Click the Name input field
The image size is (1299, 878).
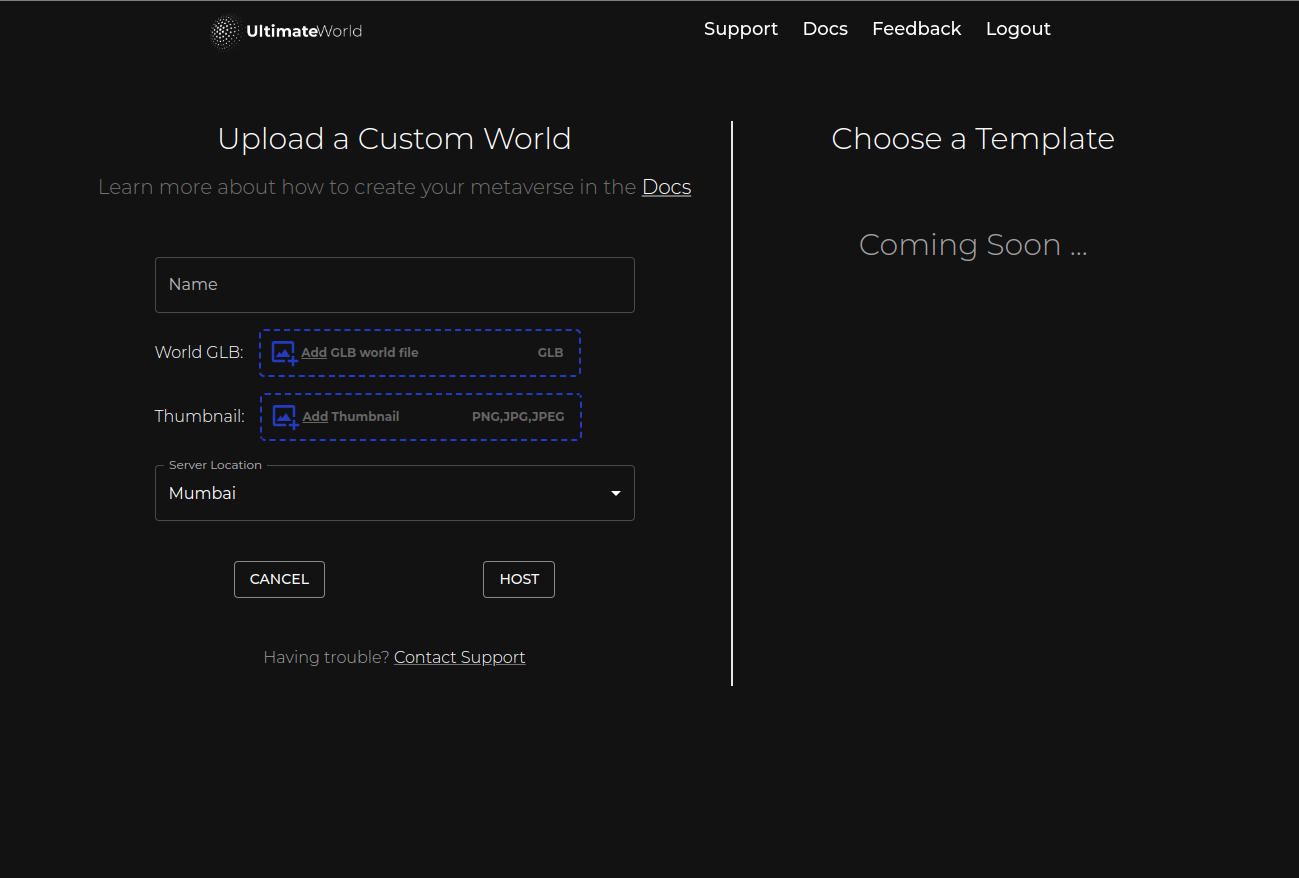pyautogui.click(x=395, y=285)
